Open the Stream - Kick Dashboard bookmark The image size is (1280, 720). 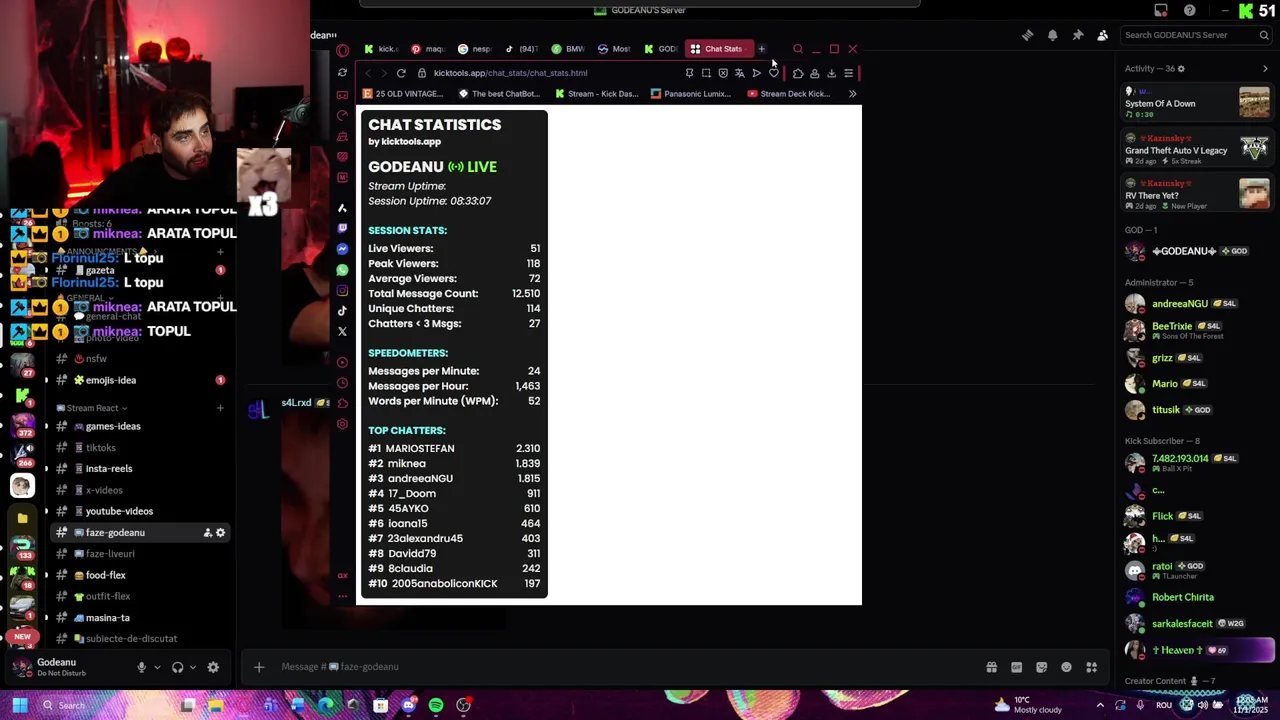596,94
